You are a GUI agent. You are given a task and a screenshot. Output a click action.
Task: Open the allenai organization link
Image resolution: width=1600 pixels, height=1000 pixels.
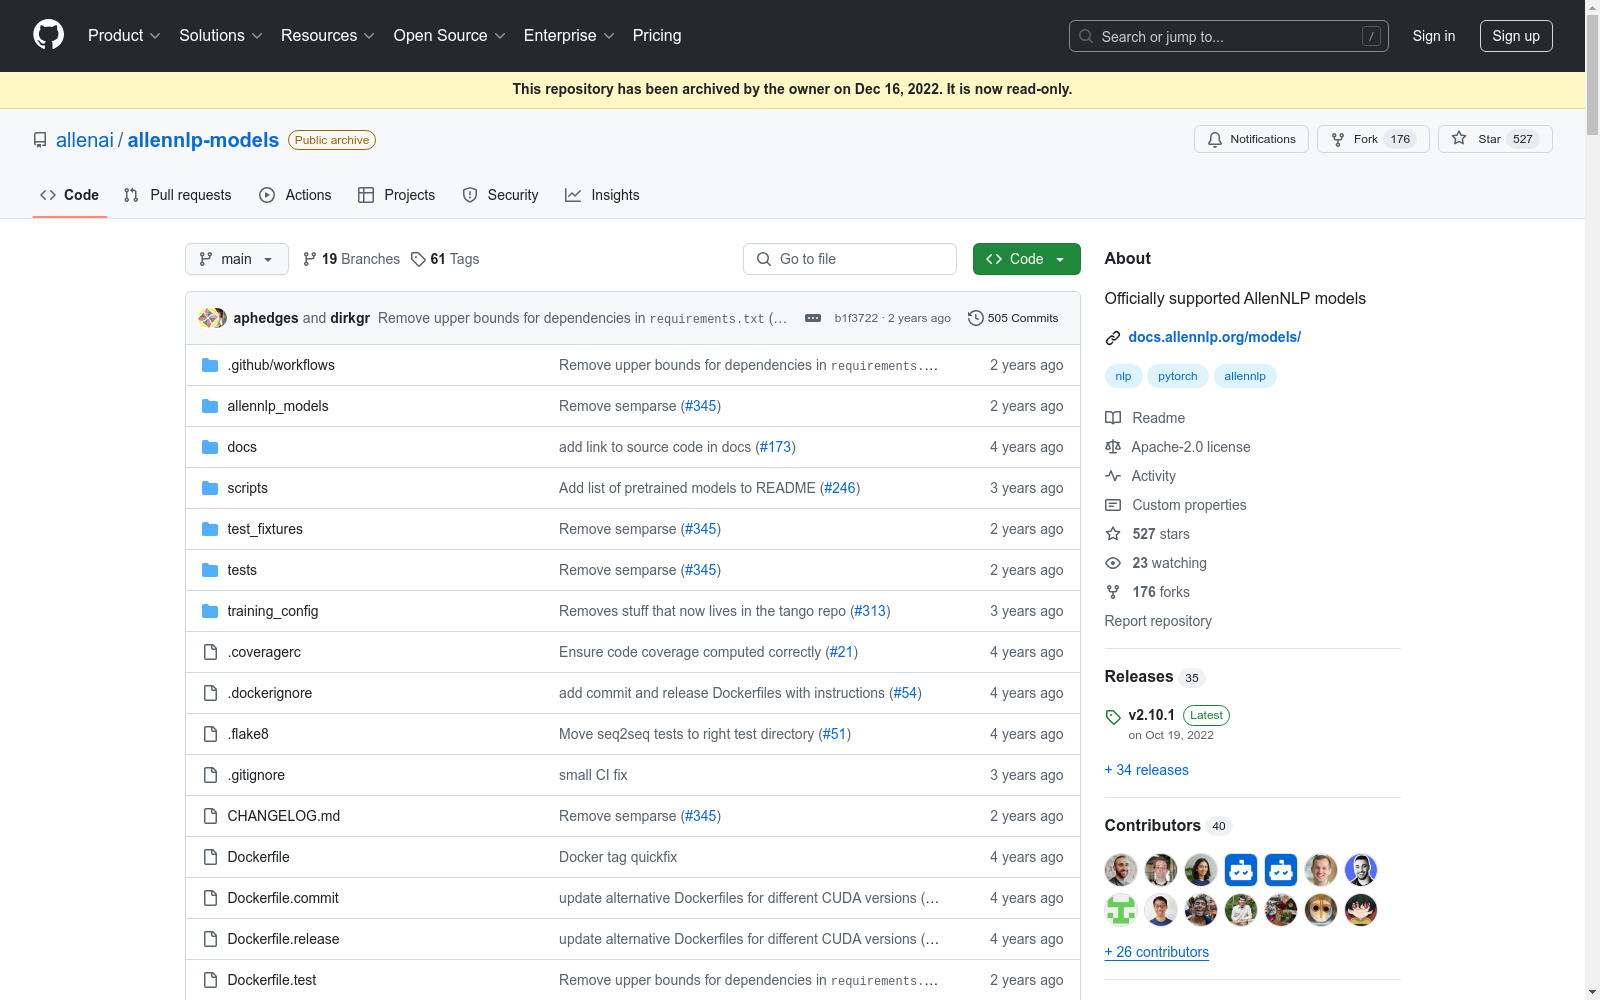(x=85, y=140)
